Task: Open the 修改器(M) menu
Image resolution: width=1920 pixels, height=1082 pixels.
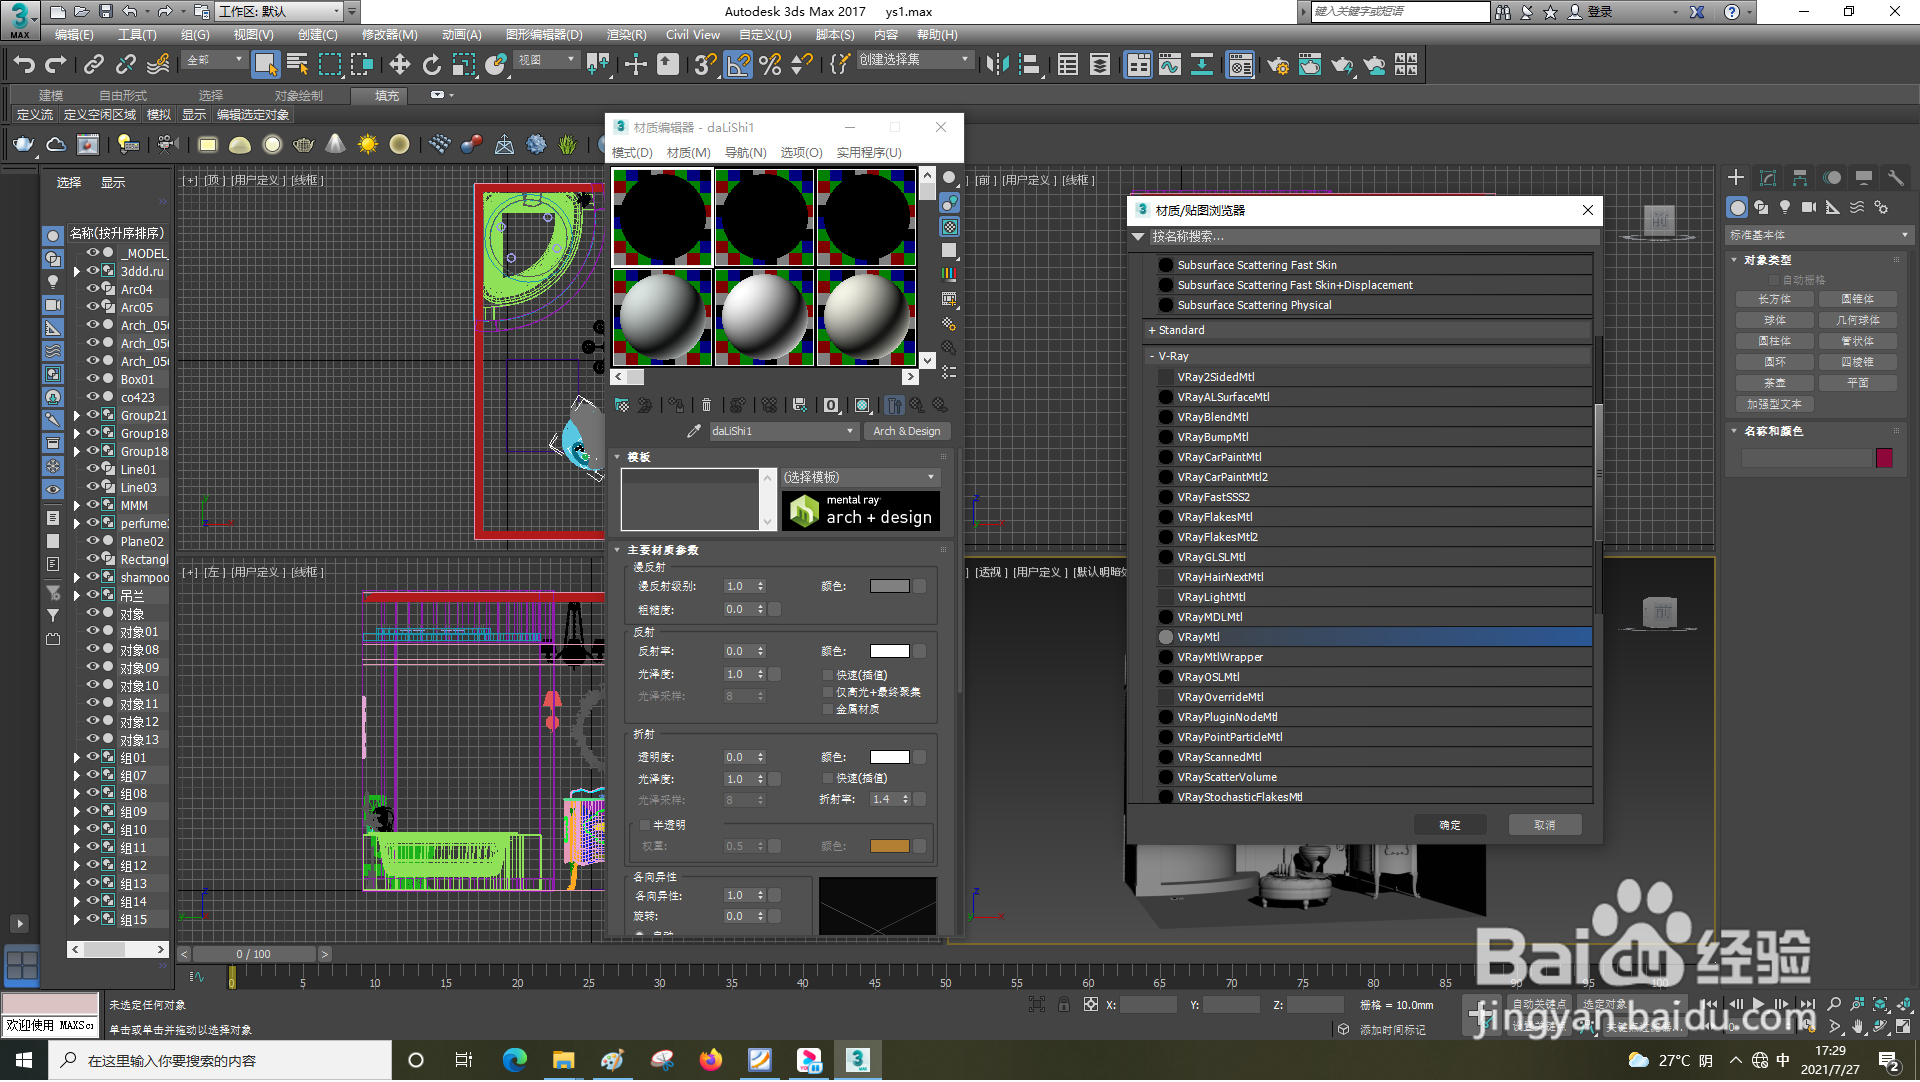Action: click(389, 34)
